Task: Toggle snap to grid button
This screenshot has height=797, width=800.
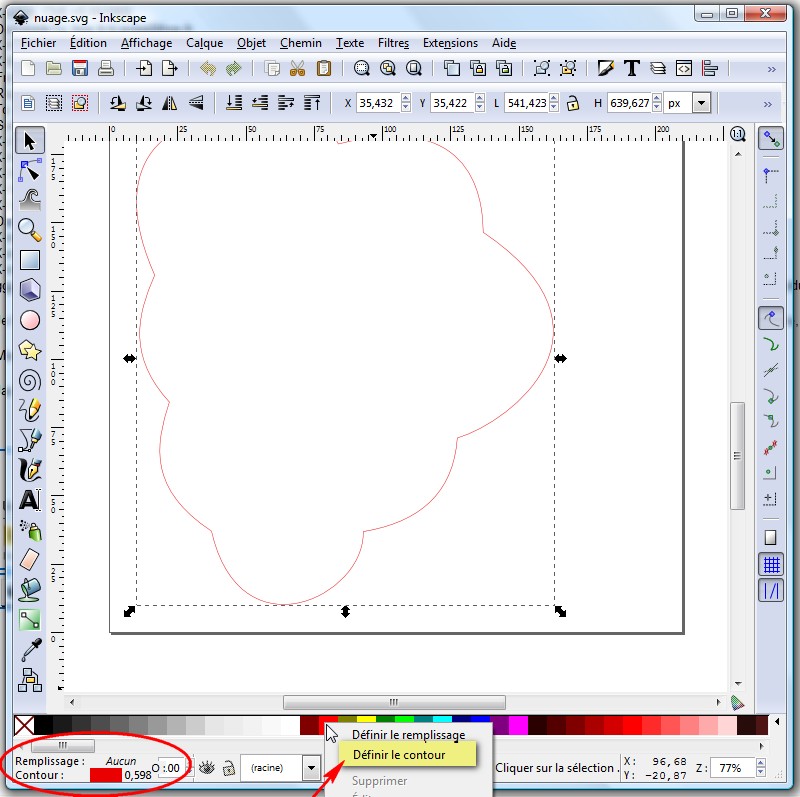Action: pyautogui.click(x=770, y=564)
